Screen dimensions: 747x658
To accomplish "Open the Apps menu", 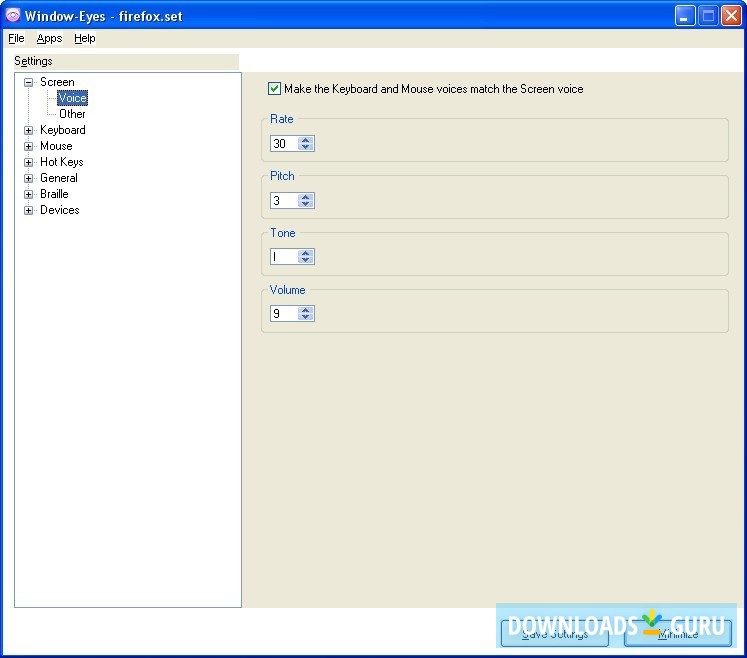I will click(x=50, y=38).
